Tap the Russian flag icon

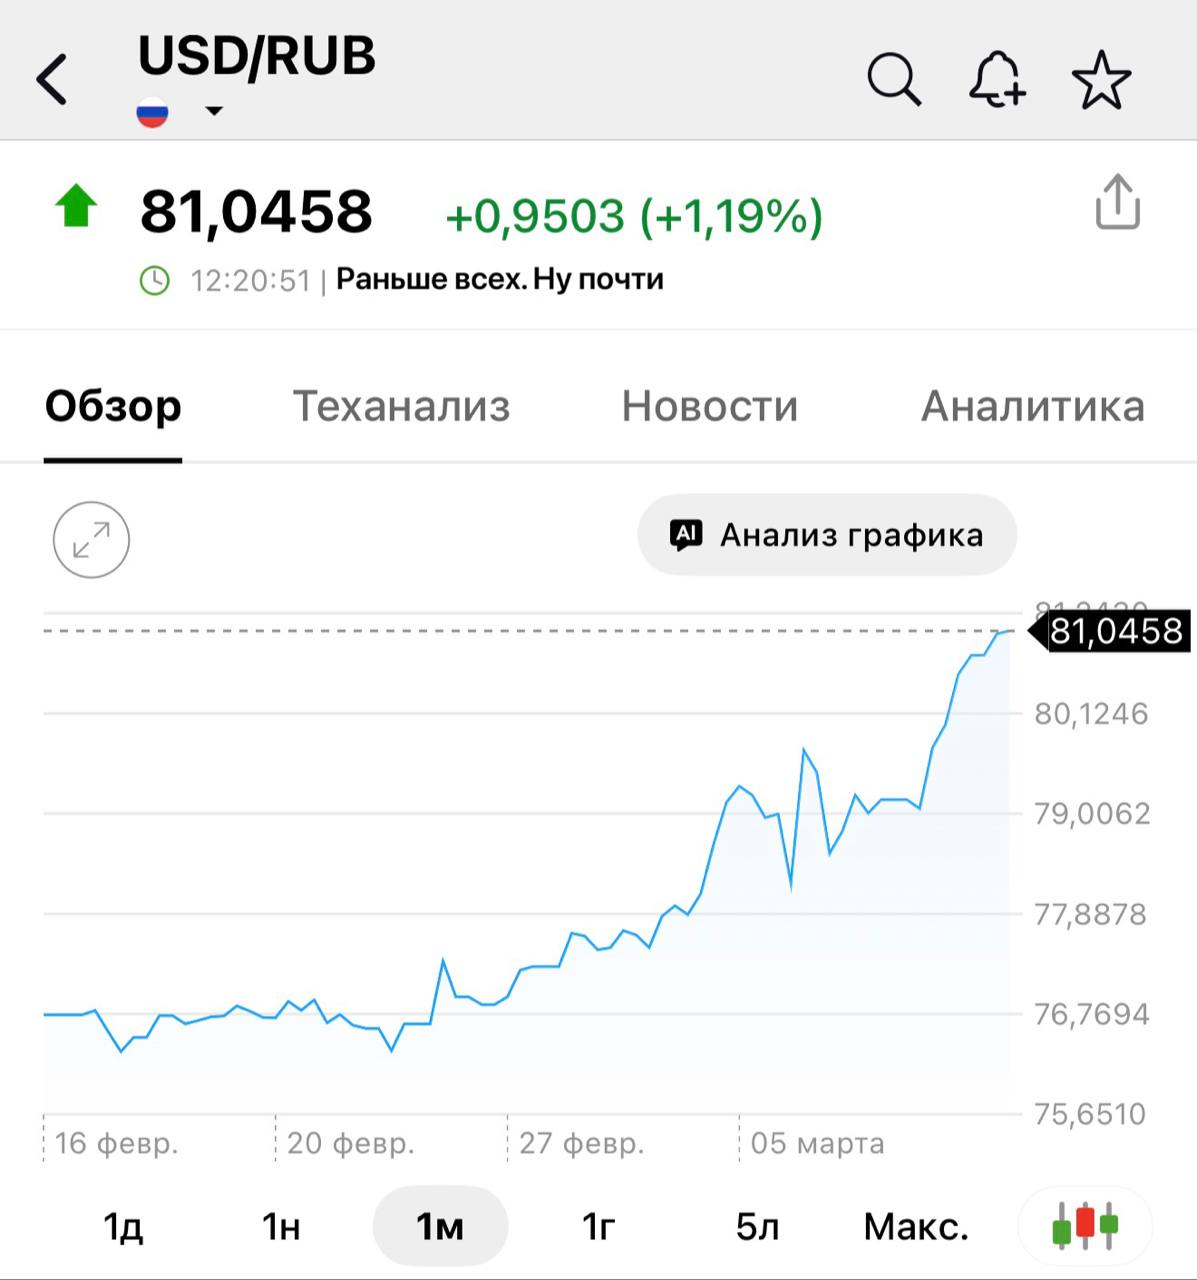[x=152, y=112]
